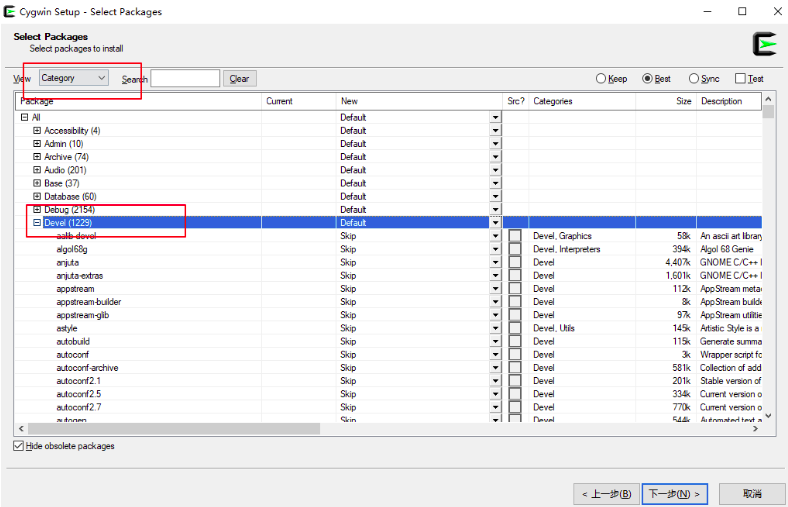Check the source box for autobuild
The height and width of the screenshot is (507, 788).
tap(515, 341)
